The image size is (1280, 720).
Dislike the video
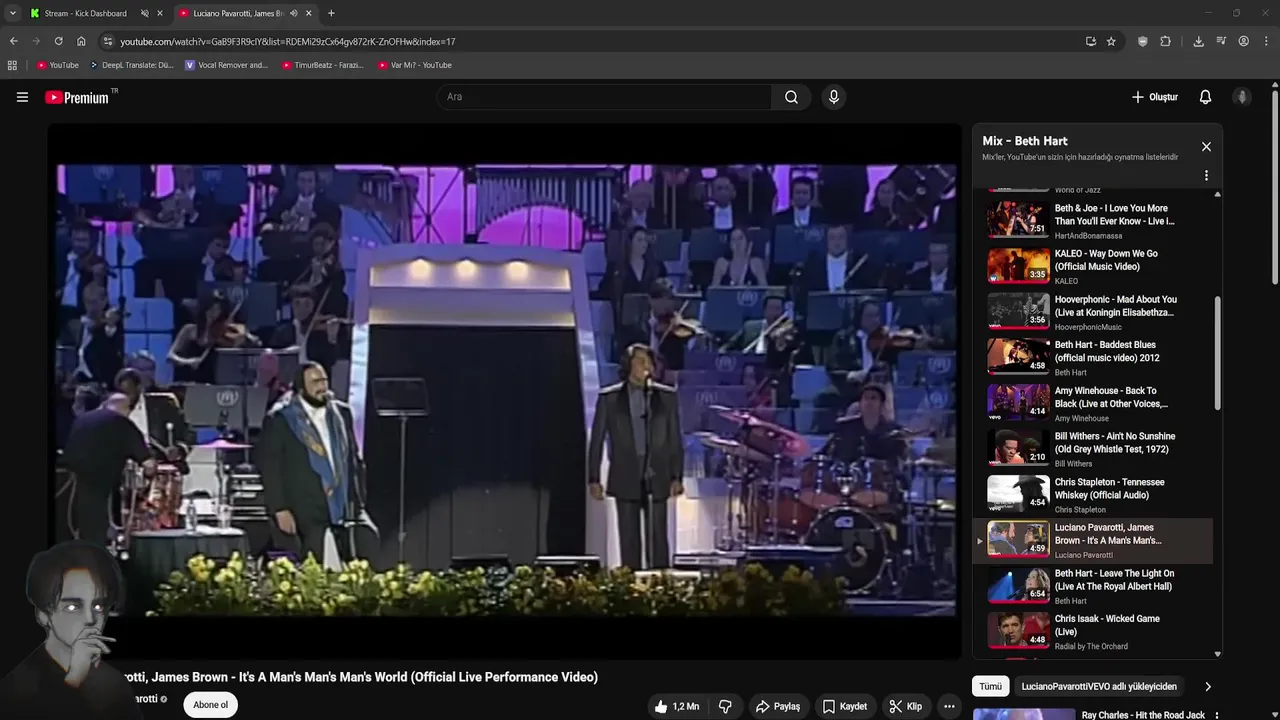pos(725,706)
